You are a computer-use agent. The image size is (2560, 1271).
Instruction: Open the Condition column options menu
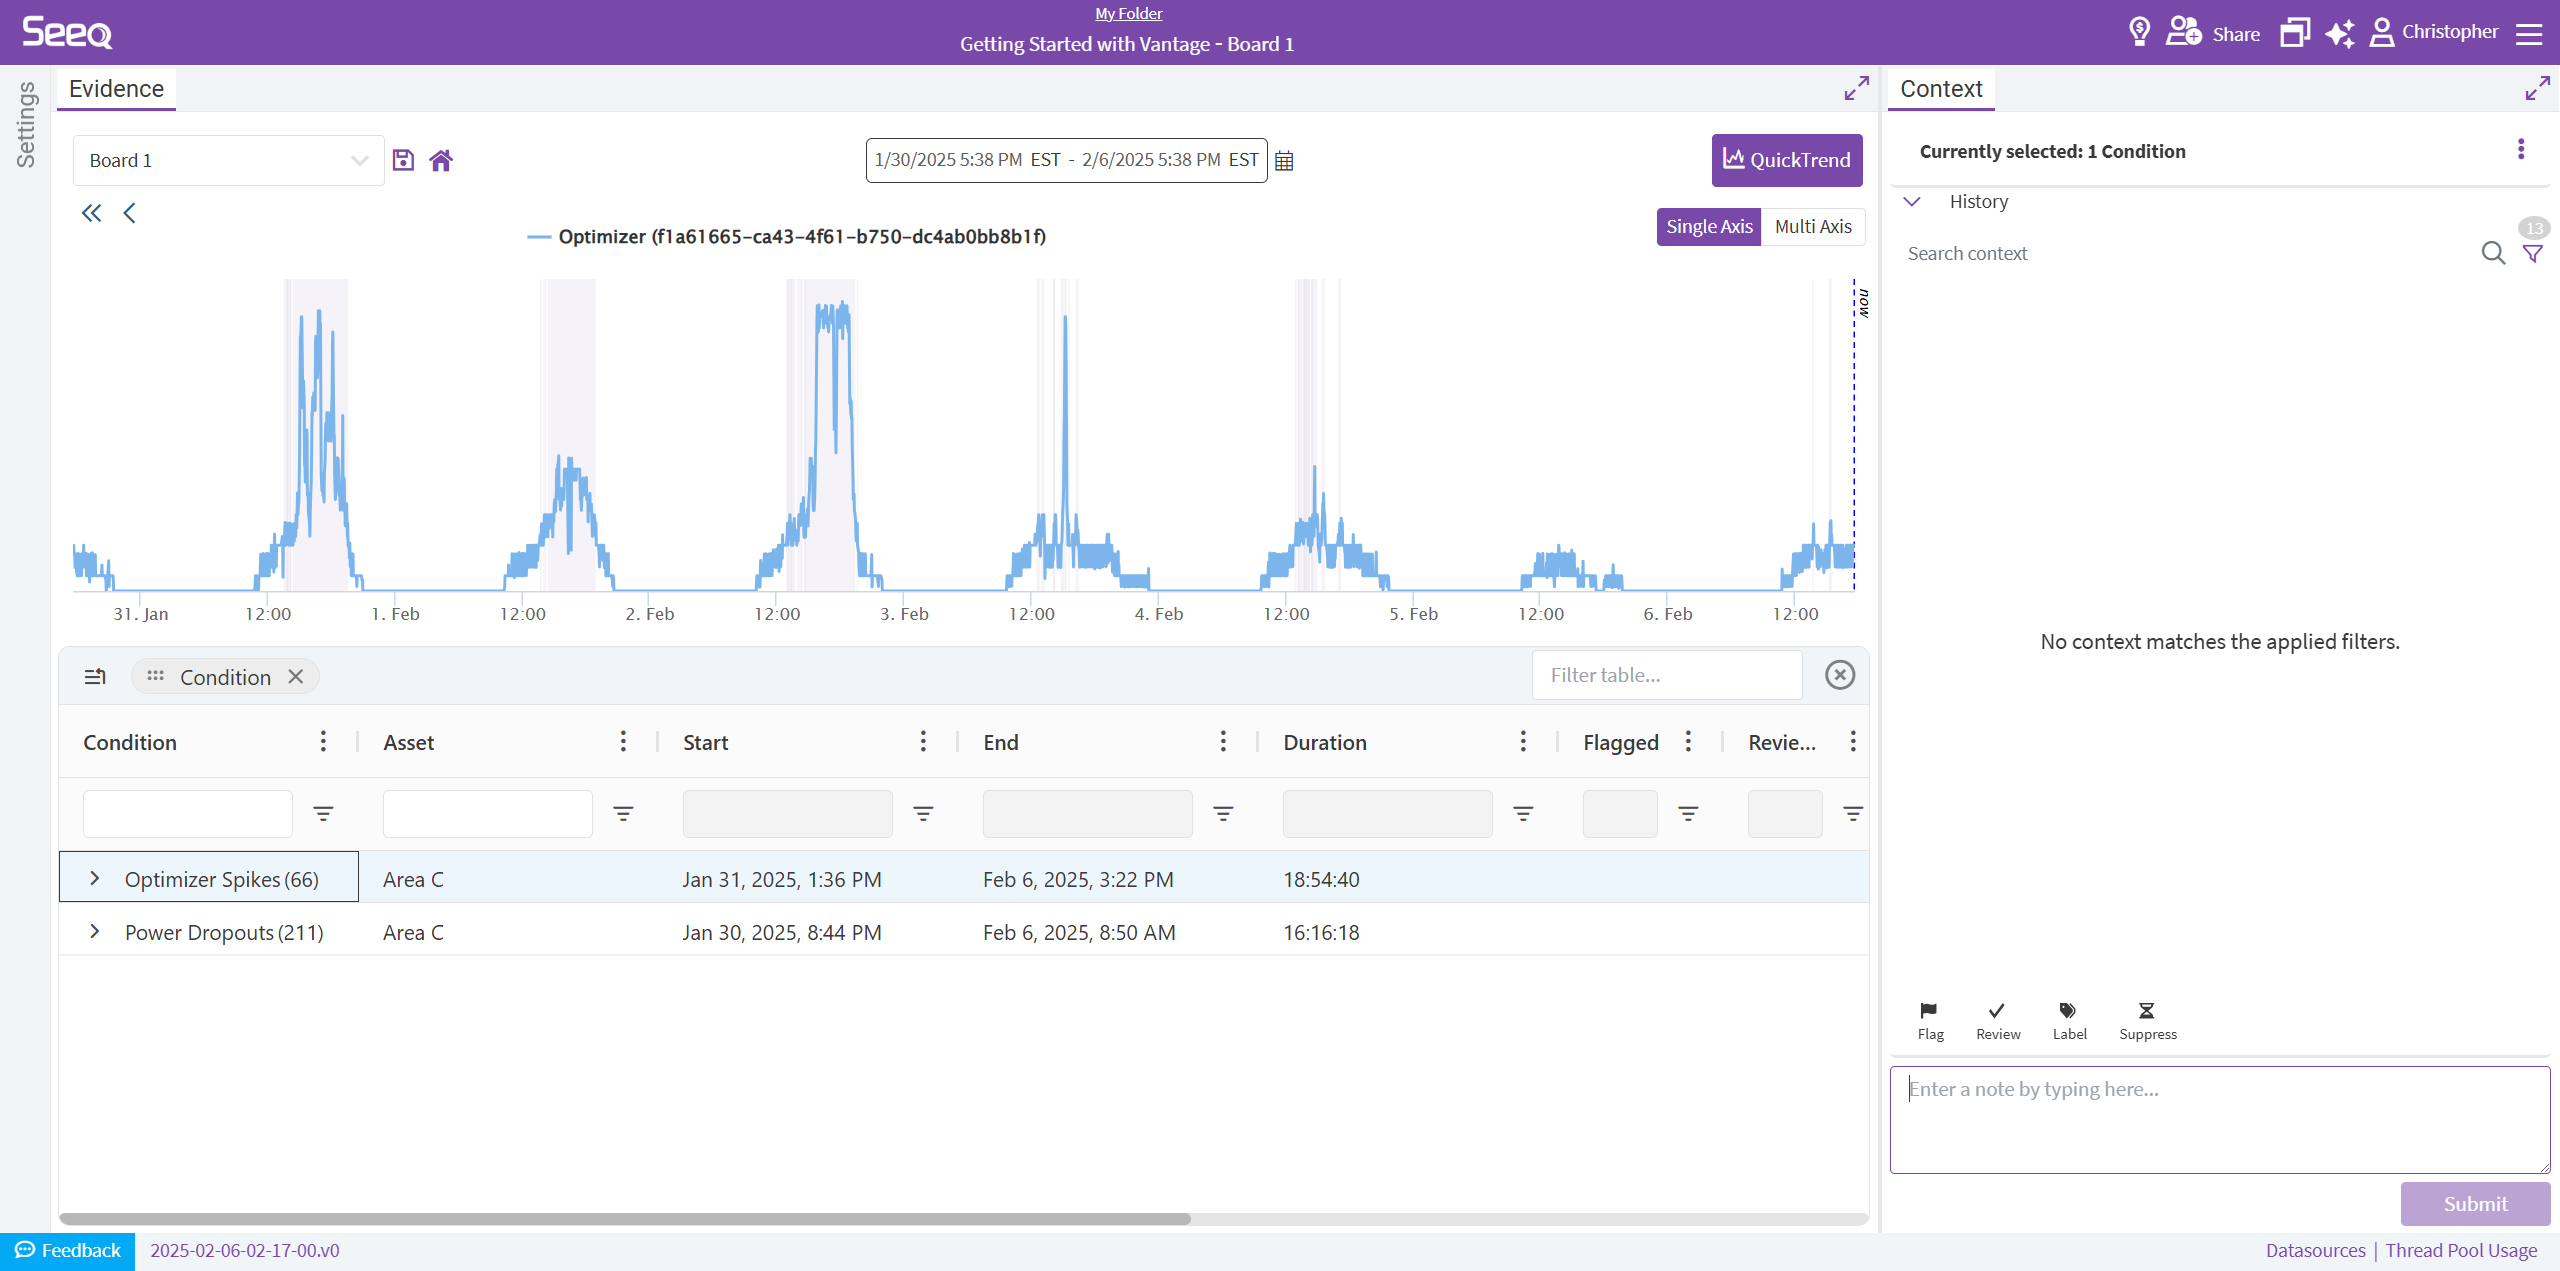click(x=323, y=741)
